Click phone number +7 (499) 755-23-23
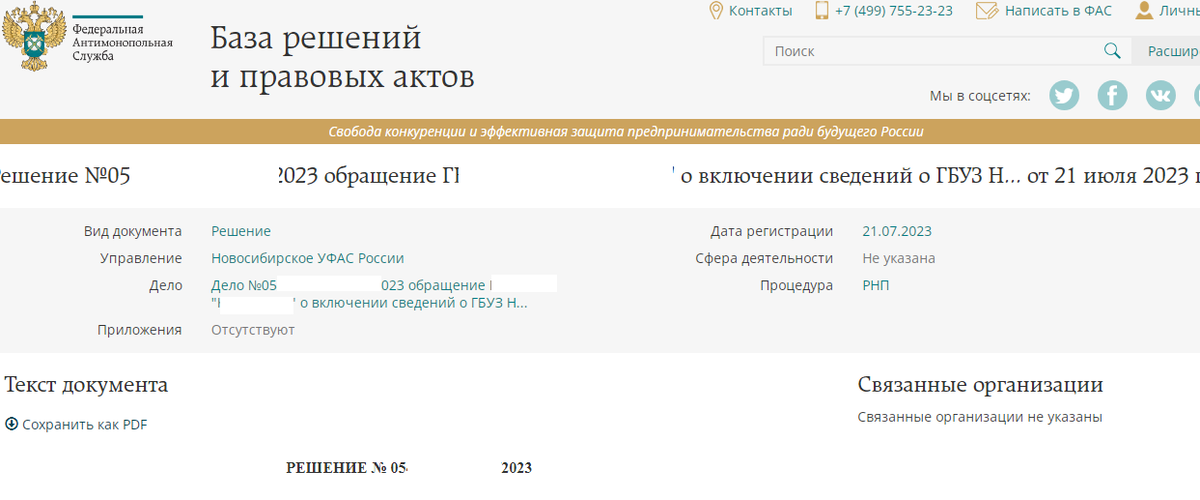Screen dimensions: 1200x500 [x=893, y=11]
